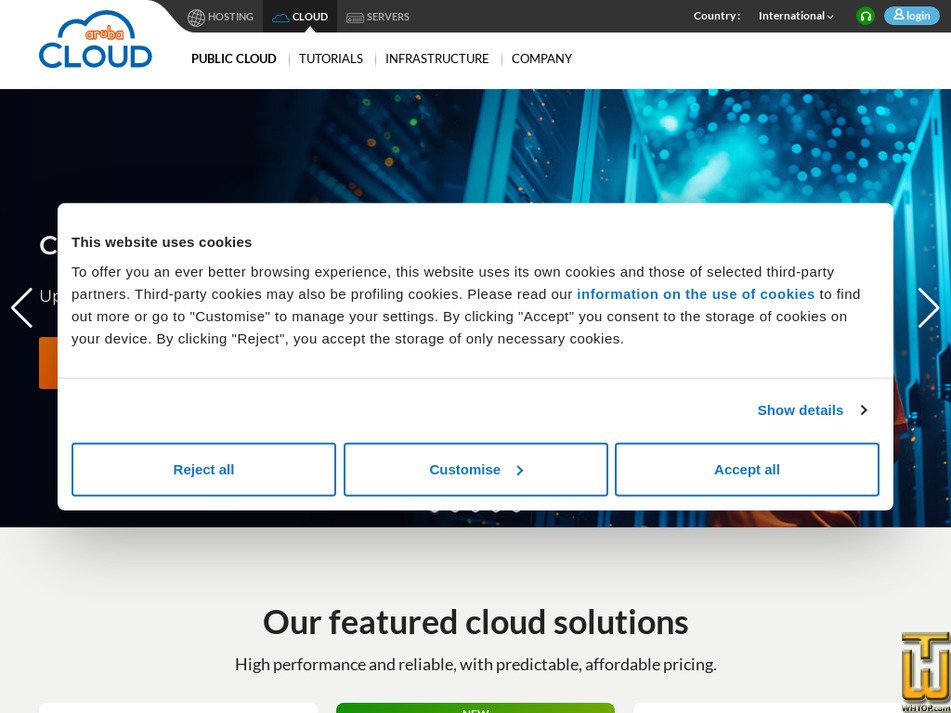951x713 pixels.
Task: Open the information on cookies link
Action: (695, 294)
